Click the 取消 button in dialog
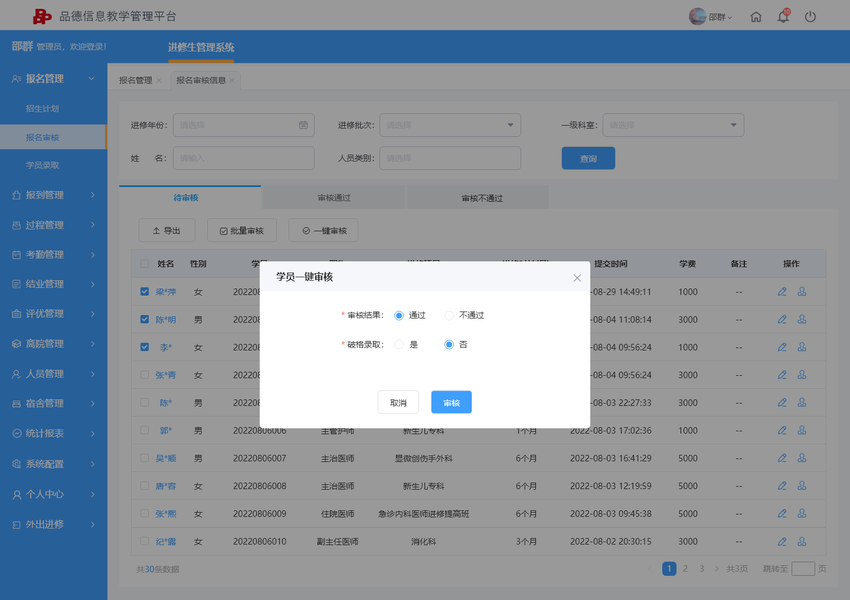The image size is (850, 600). tap(398, 402)
